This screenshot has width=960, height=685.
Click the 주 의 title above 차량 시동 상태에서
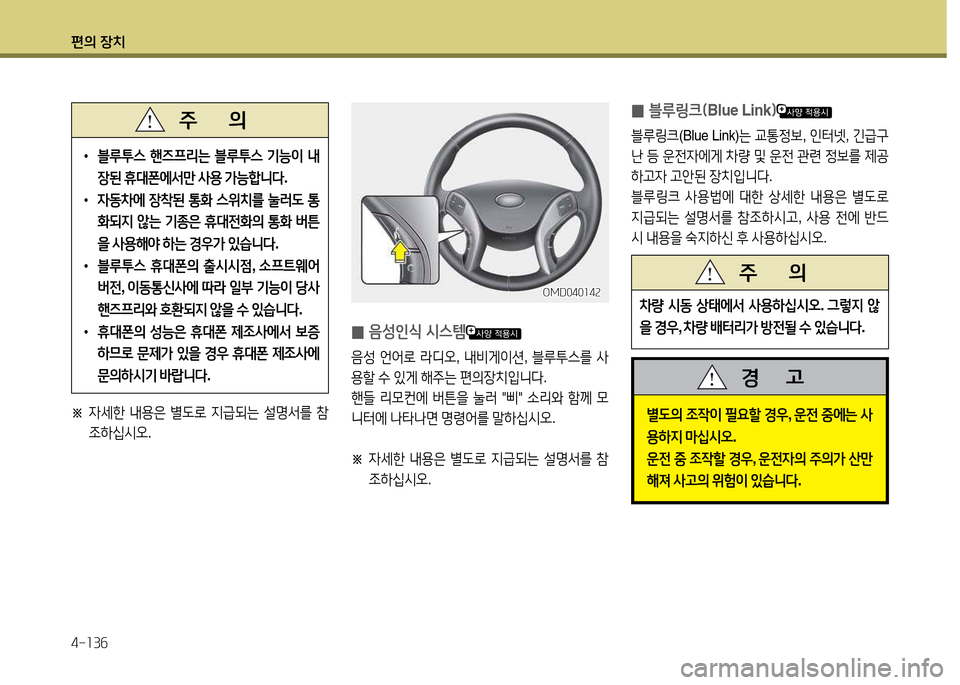(x=772, y=272)
